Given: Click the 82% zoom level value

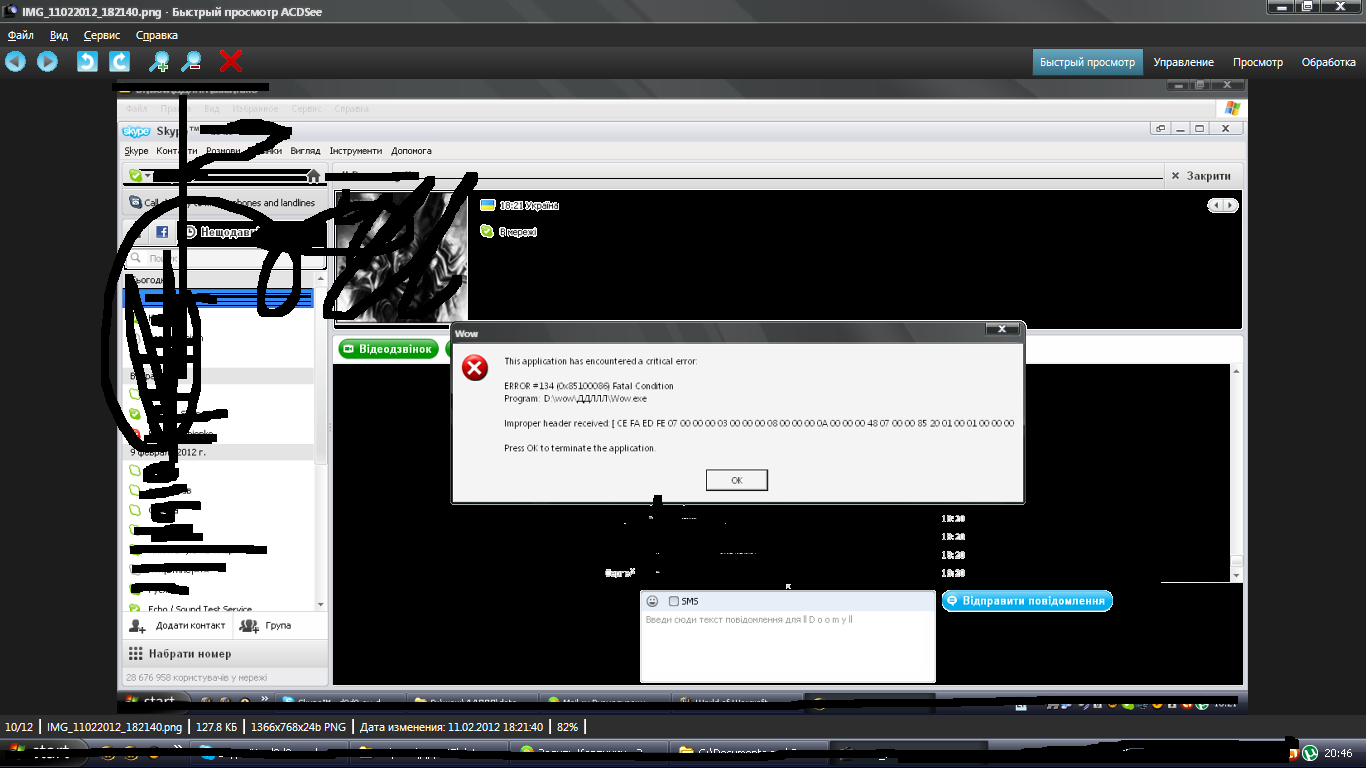Looking at the screenshot, I should [567, 727].
